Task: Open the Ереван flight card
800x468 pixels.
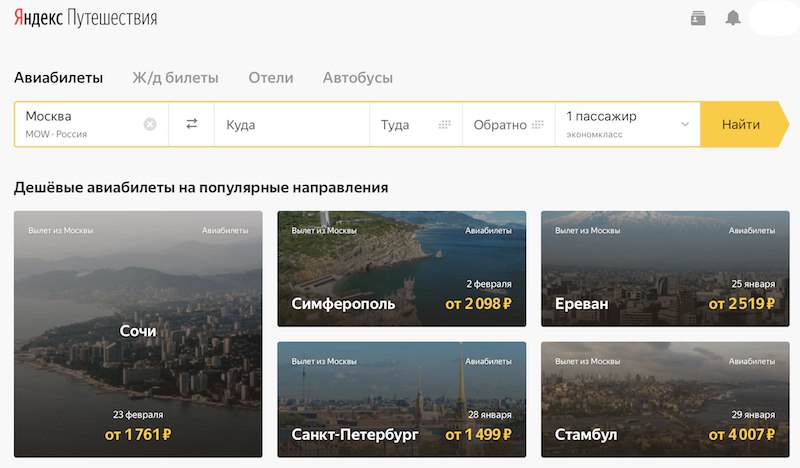Action: (665, 268)
